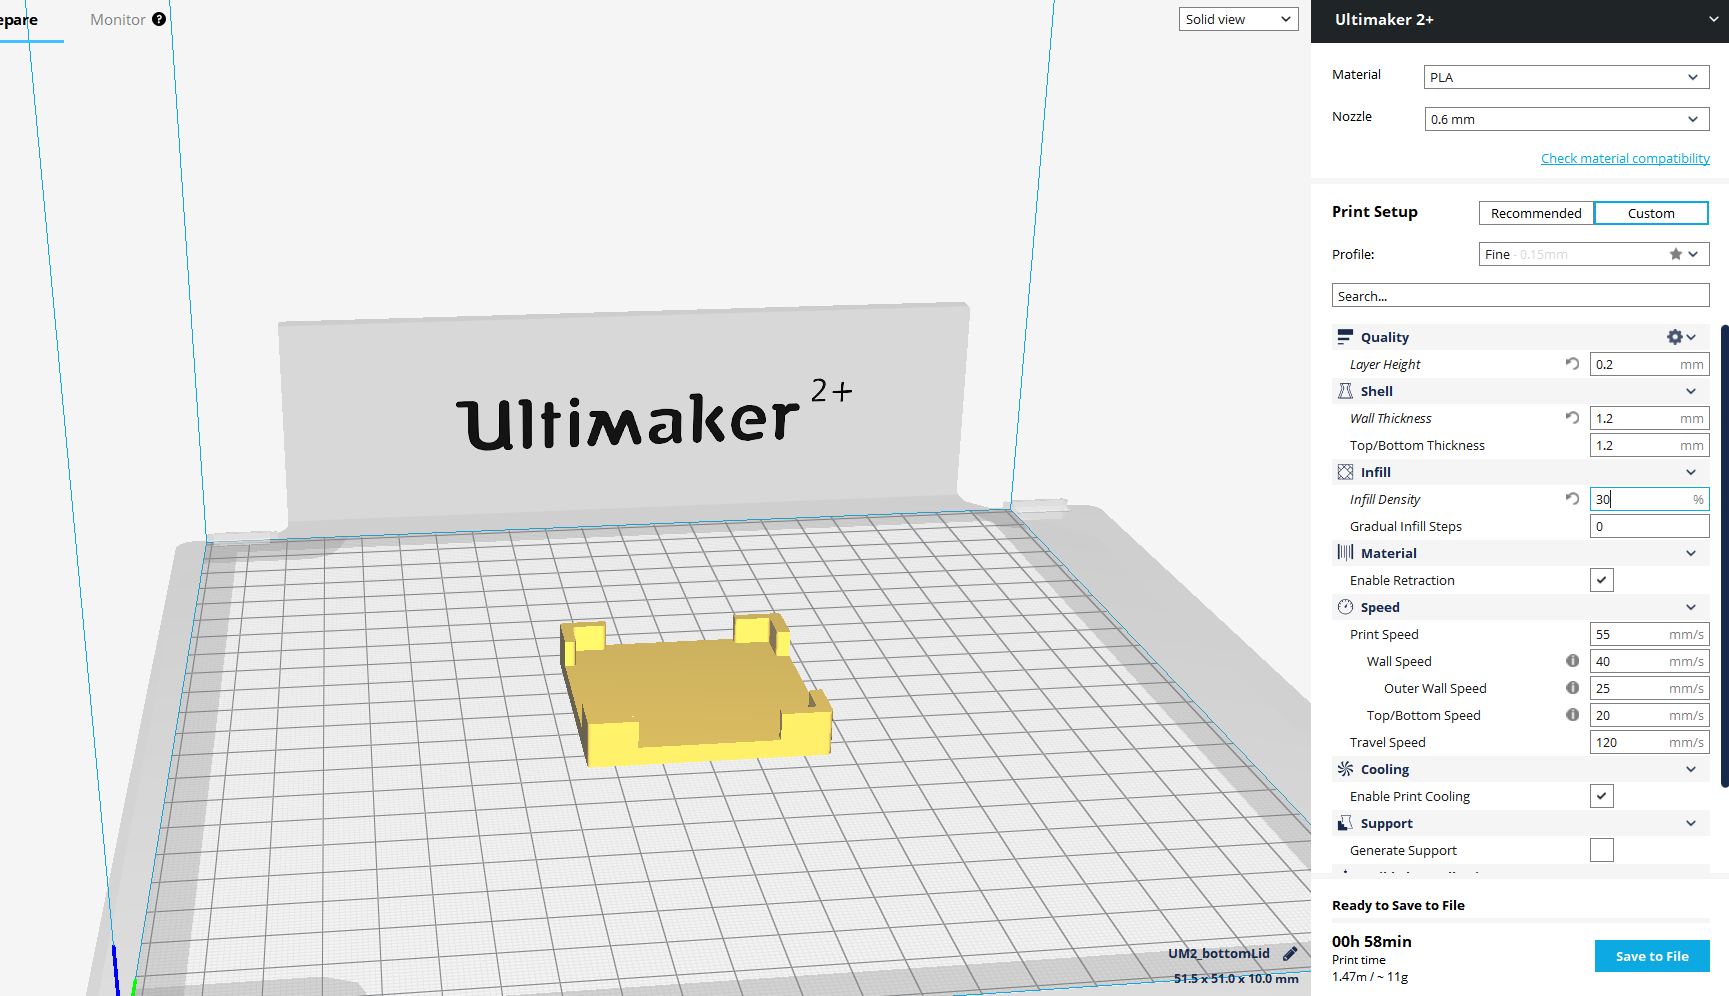Toggle the Enable Retraction checkbox
The height and width of the screenshot is (996, 1729).
pos(1602,580)
